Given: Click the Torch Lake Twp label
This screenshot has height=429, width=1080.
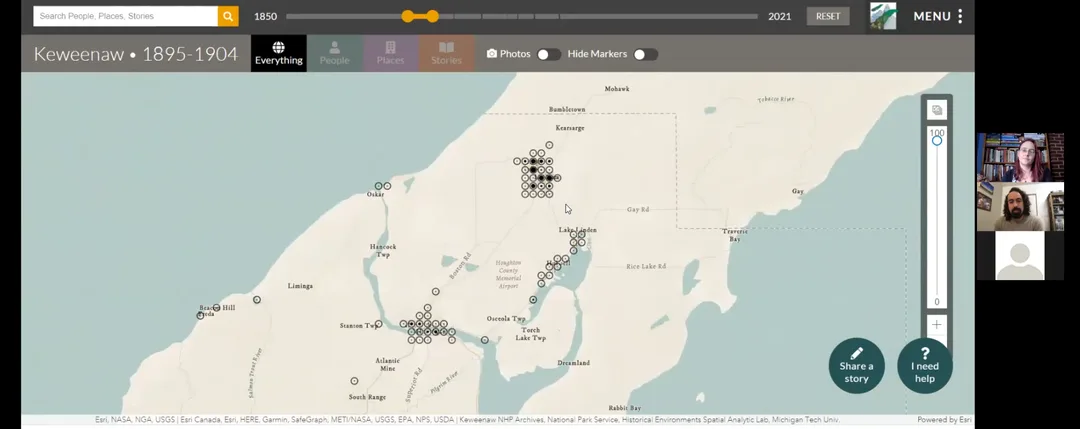Looking at the screenshot, I should [x=530, y=334].
